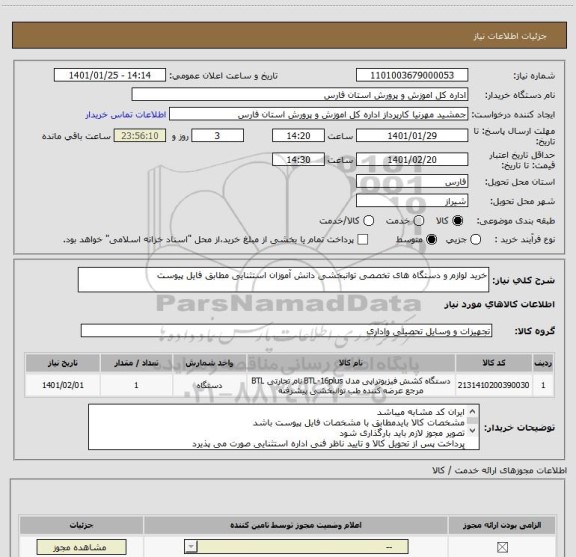
Task: Click the الزامی بودن ارائه مجوز header
Action: tap(502, 525)
